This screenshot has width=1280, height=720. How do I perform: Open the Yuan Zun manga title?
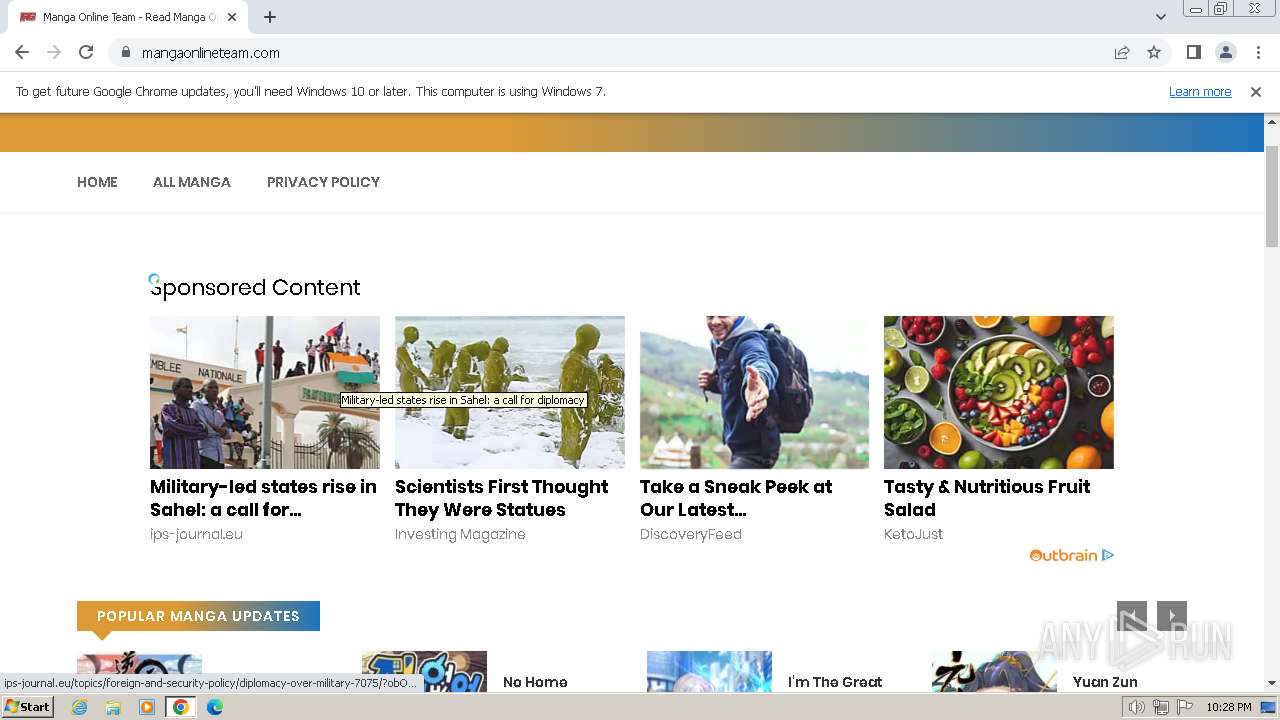(x=1105, y=682)
